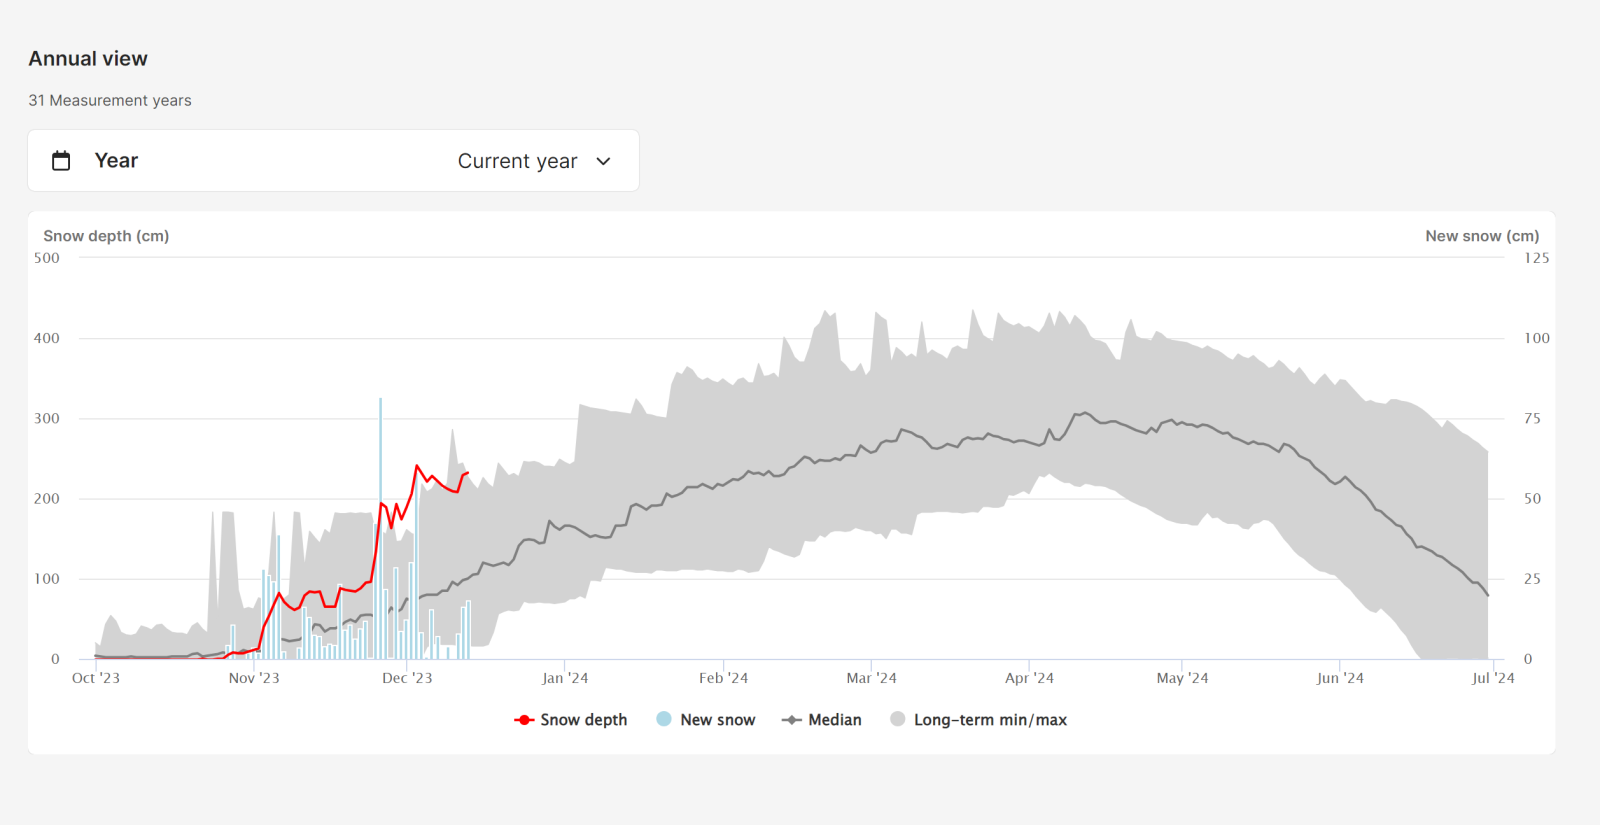This screenshot has height=825, width=1600.
Task: Click the Year label in the selector
Action: pyautogui.click(x=116, y=161)
